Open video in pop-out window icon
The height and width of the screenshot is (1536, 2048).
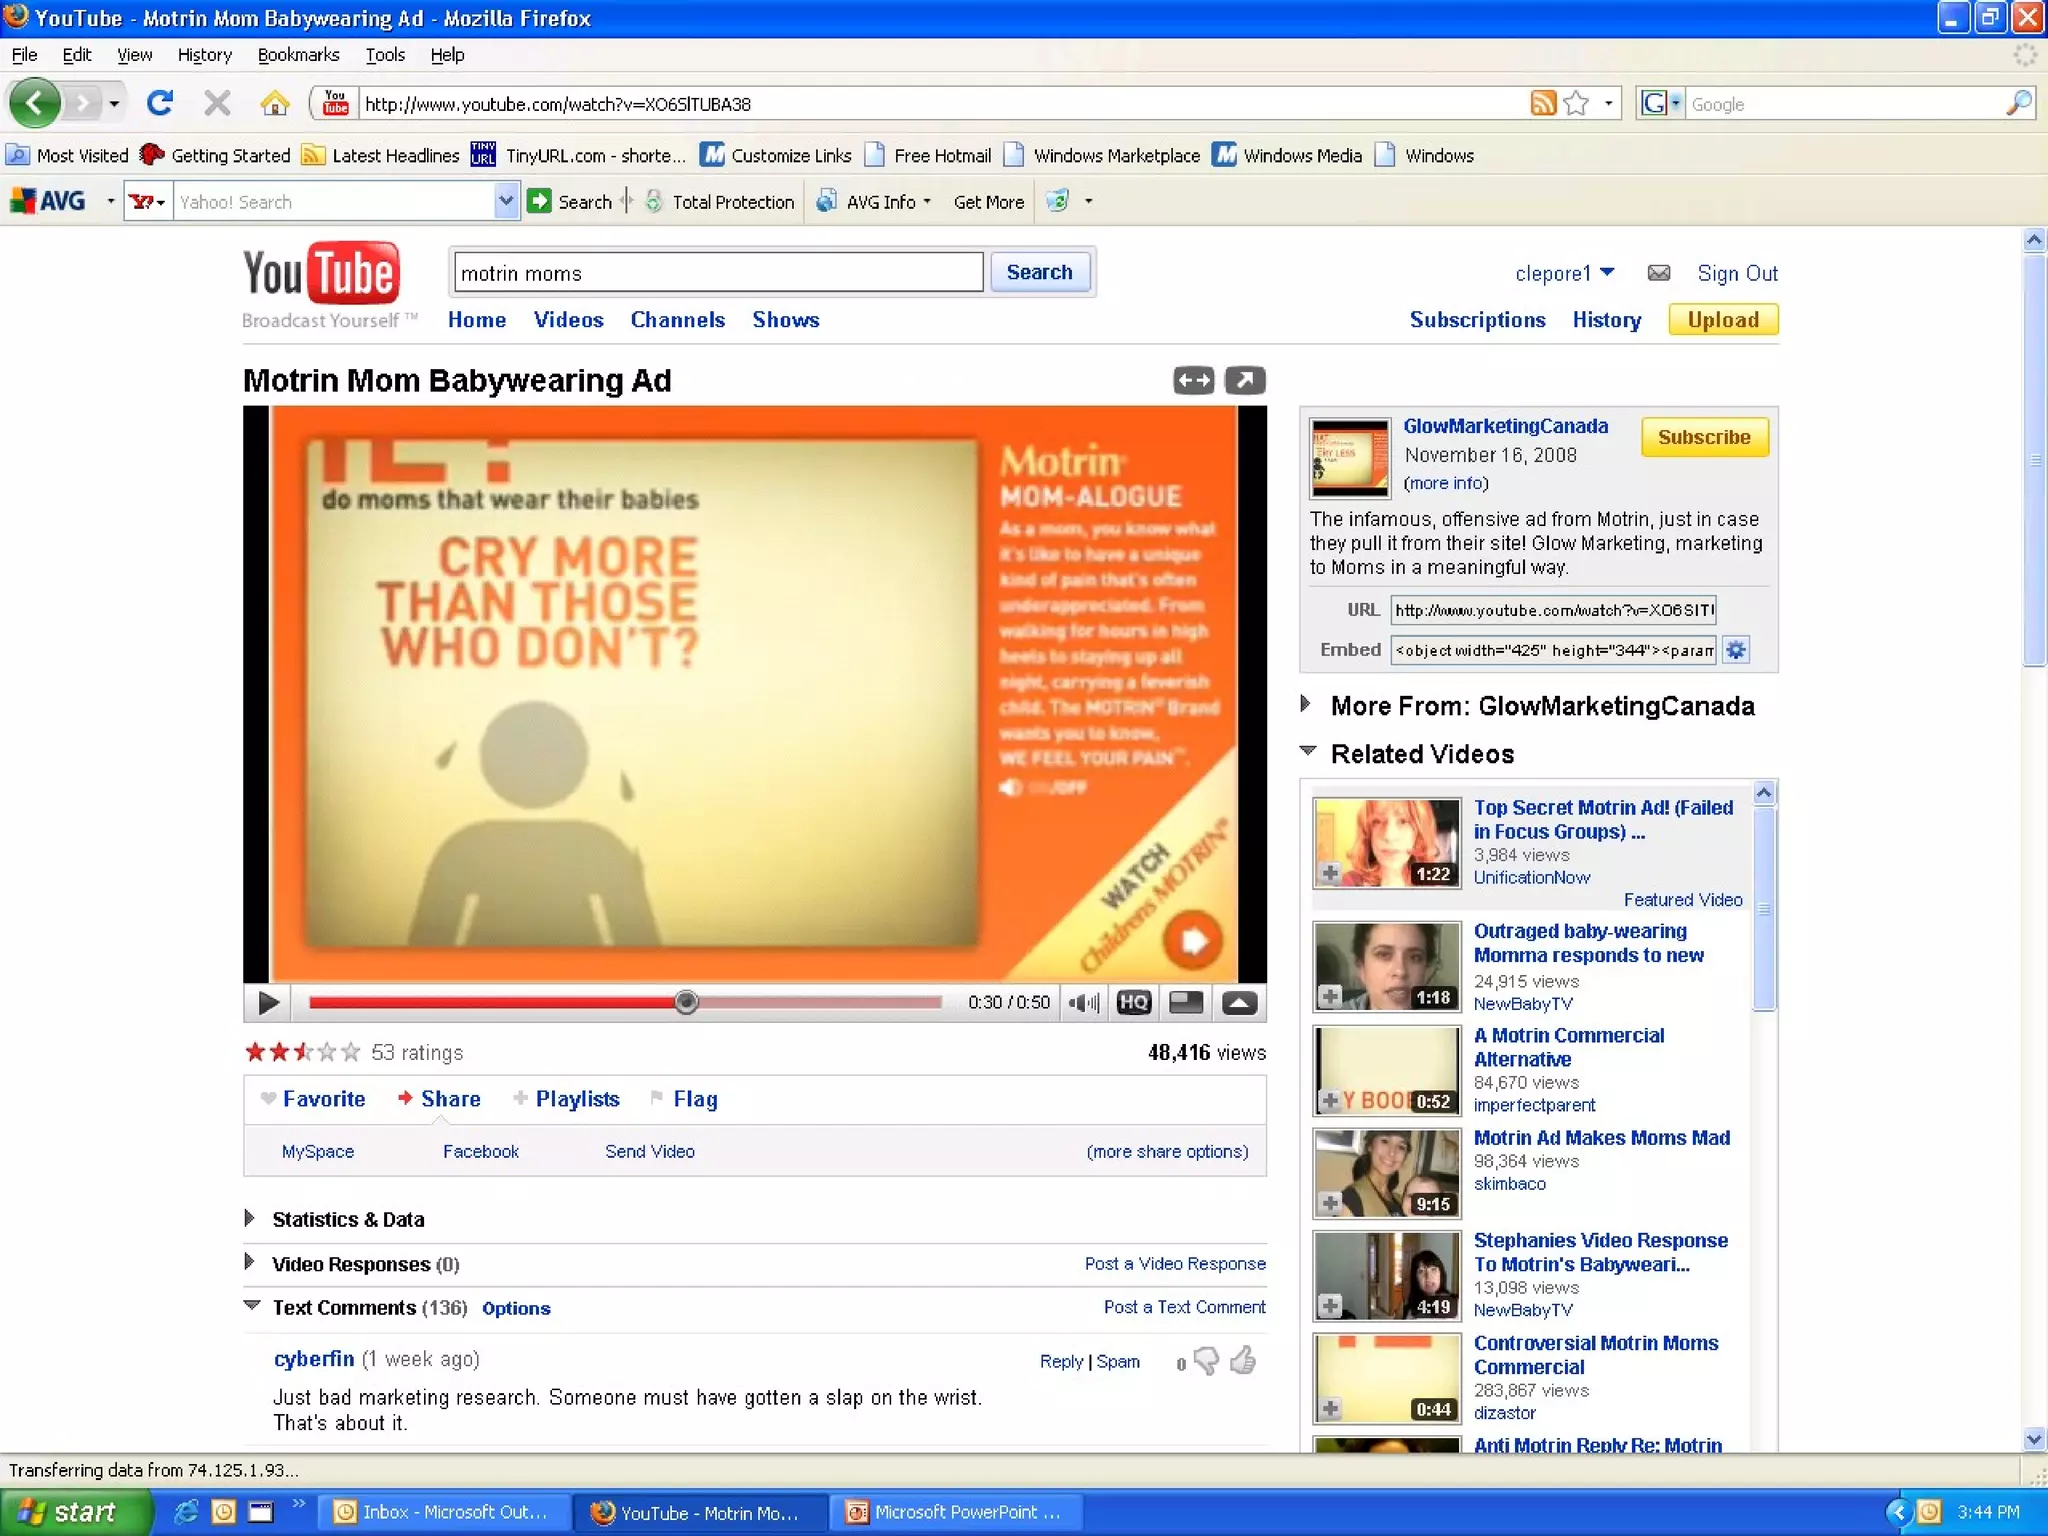tap(1245, 380)
